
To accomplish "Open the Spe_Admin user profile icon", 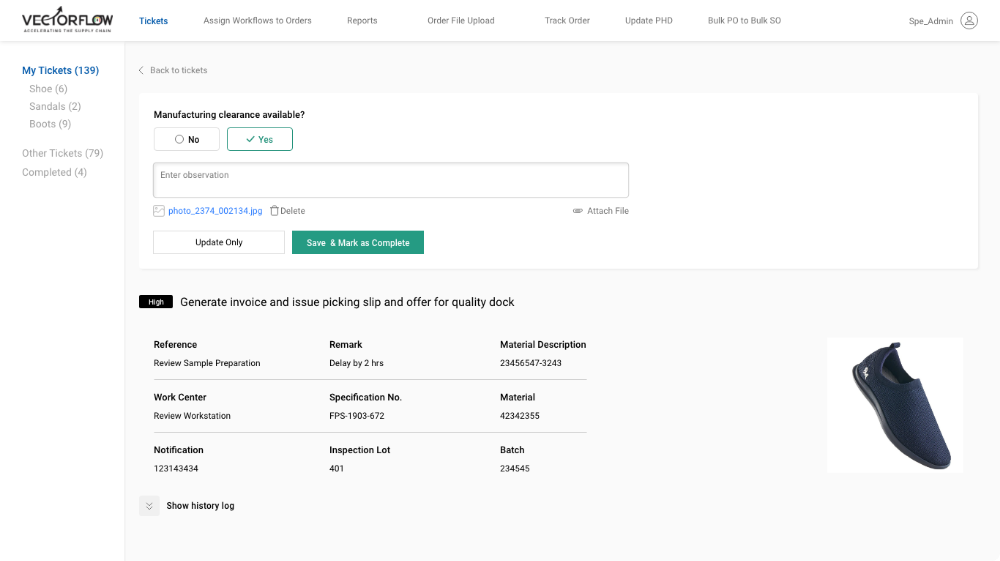I will pyautogui.click(x=968, y=20).
